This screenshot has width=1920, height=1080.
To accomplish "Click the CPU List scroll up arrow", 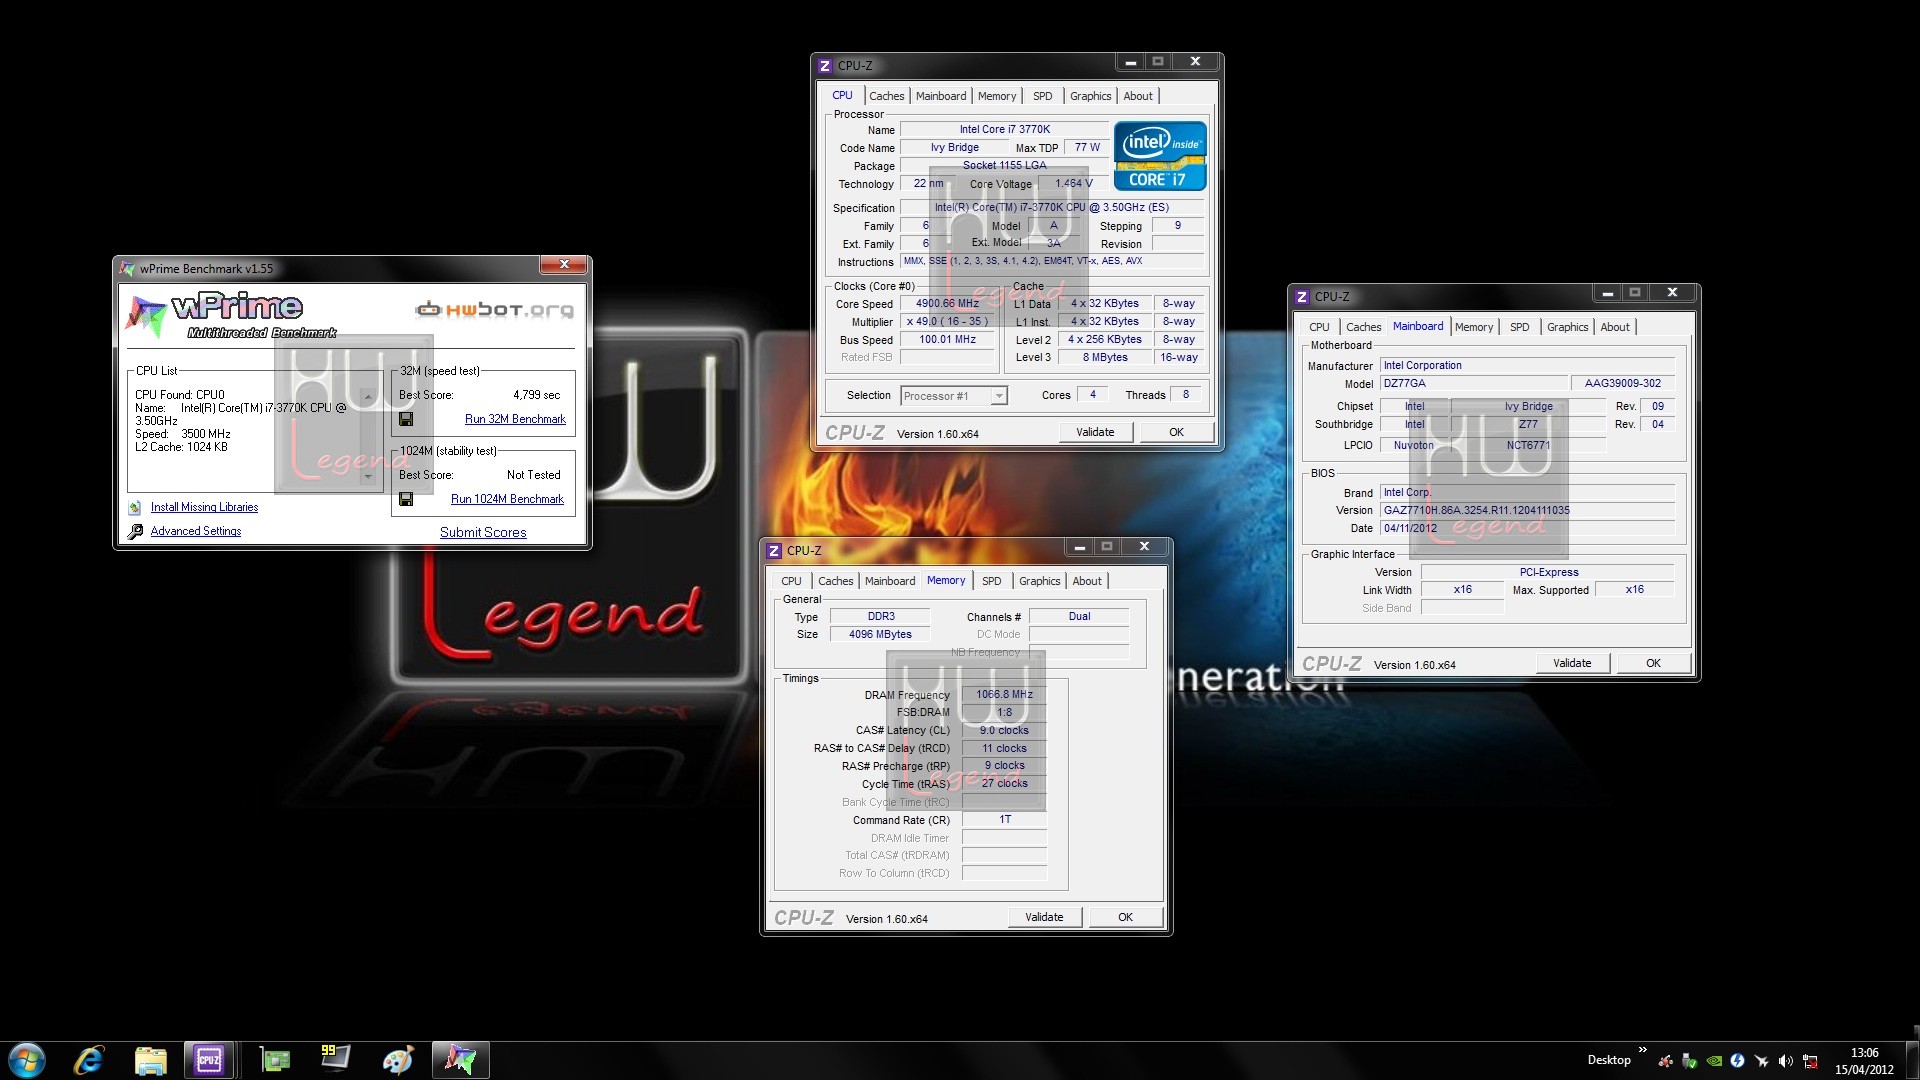I will click(368, 397).
